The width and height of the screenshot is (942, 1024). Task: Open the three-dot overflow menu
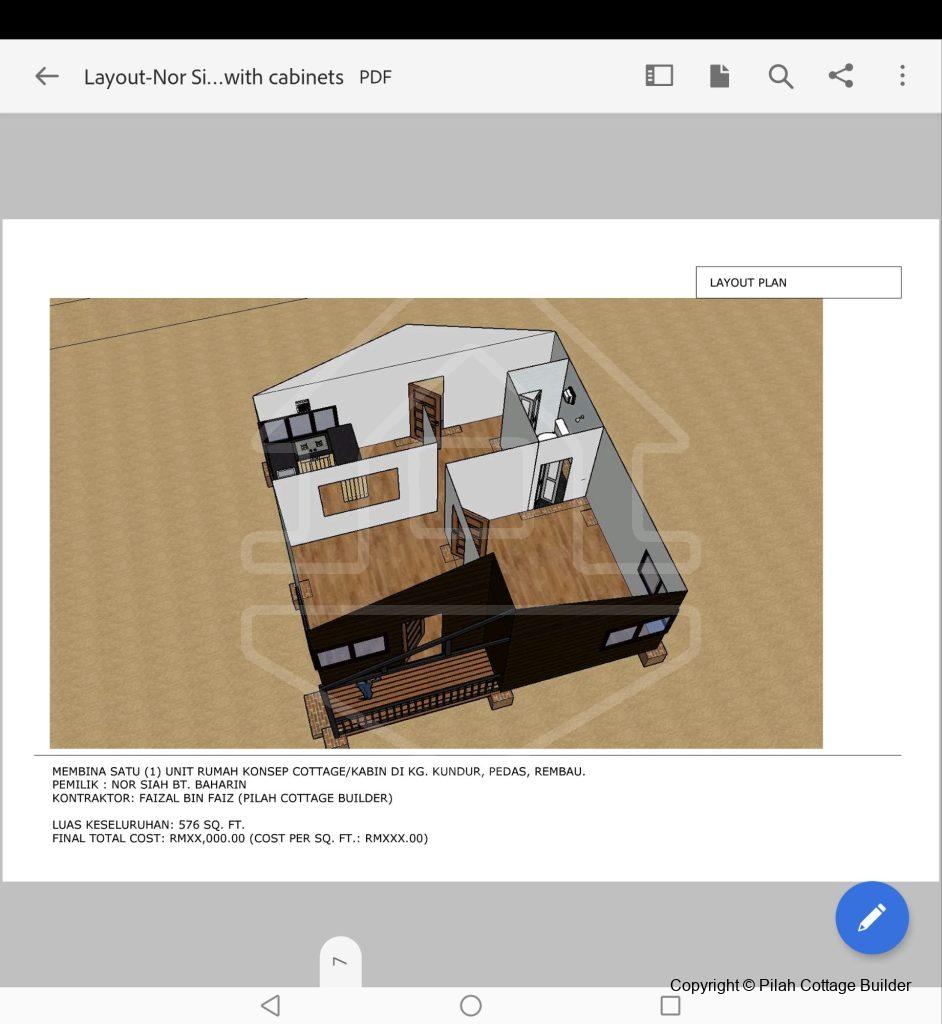point(902,76)
